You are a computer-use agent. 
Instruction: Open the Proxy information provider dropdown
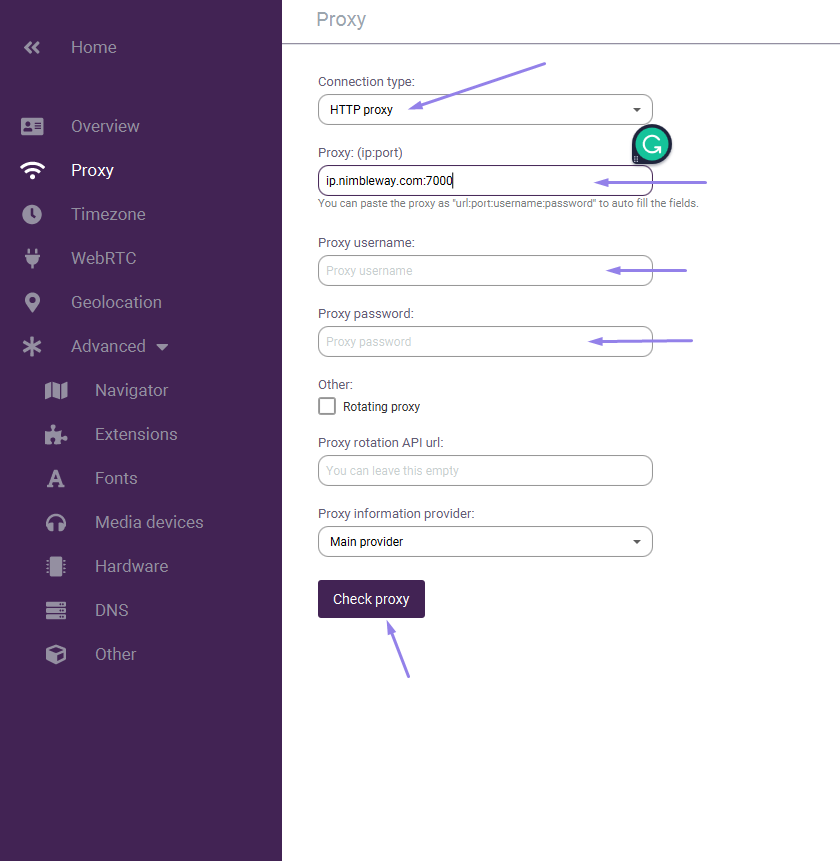[x=485, y=542]
